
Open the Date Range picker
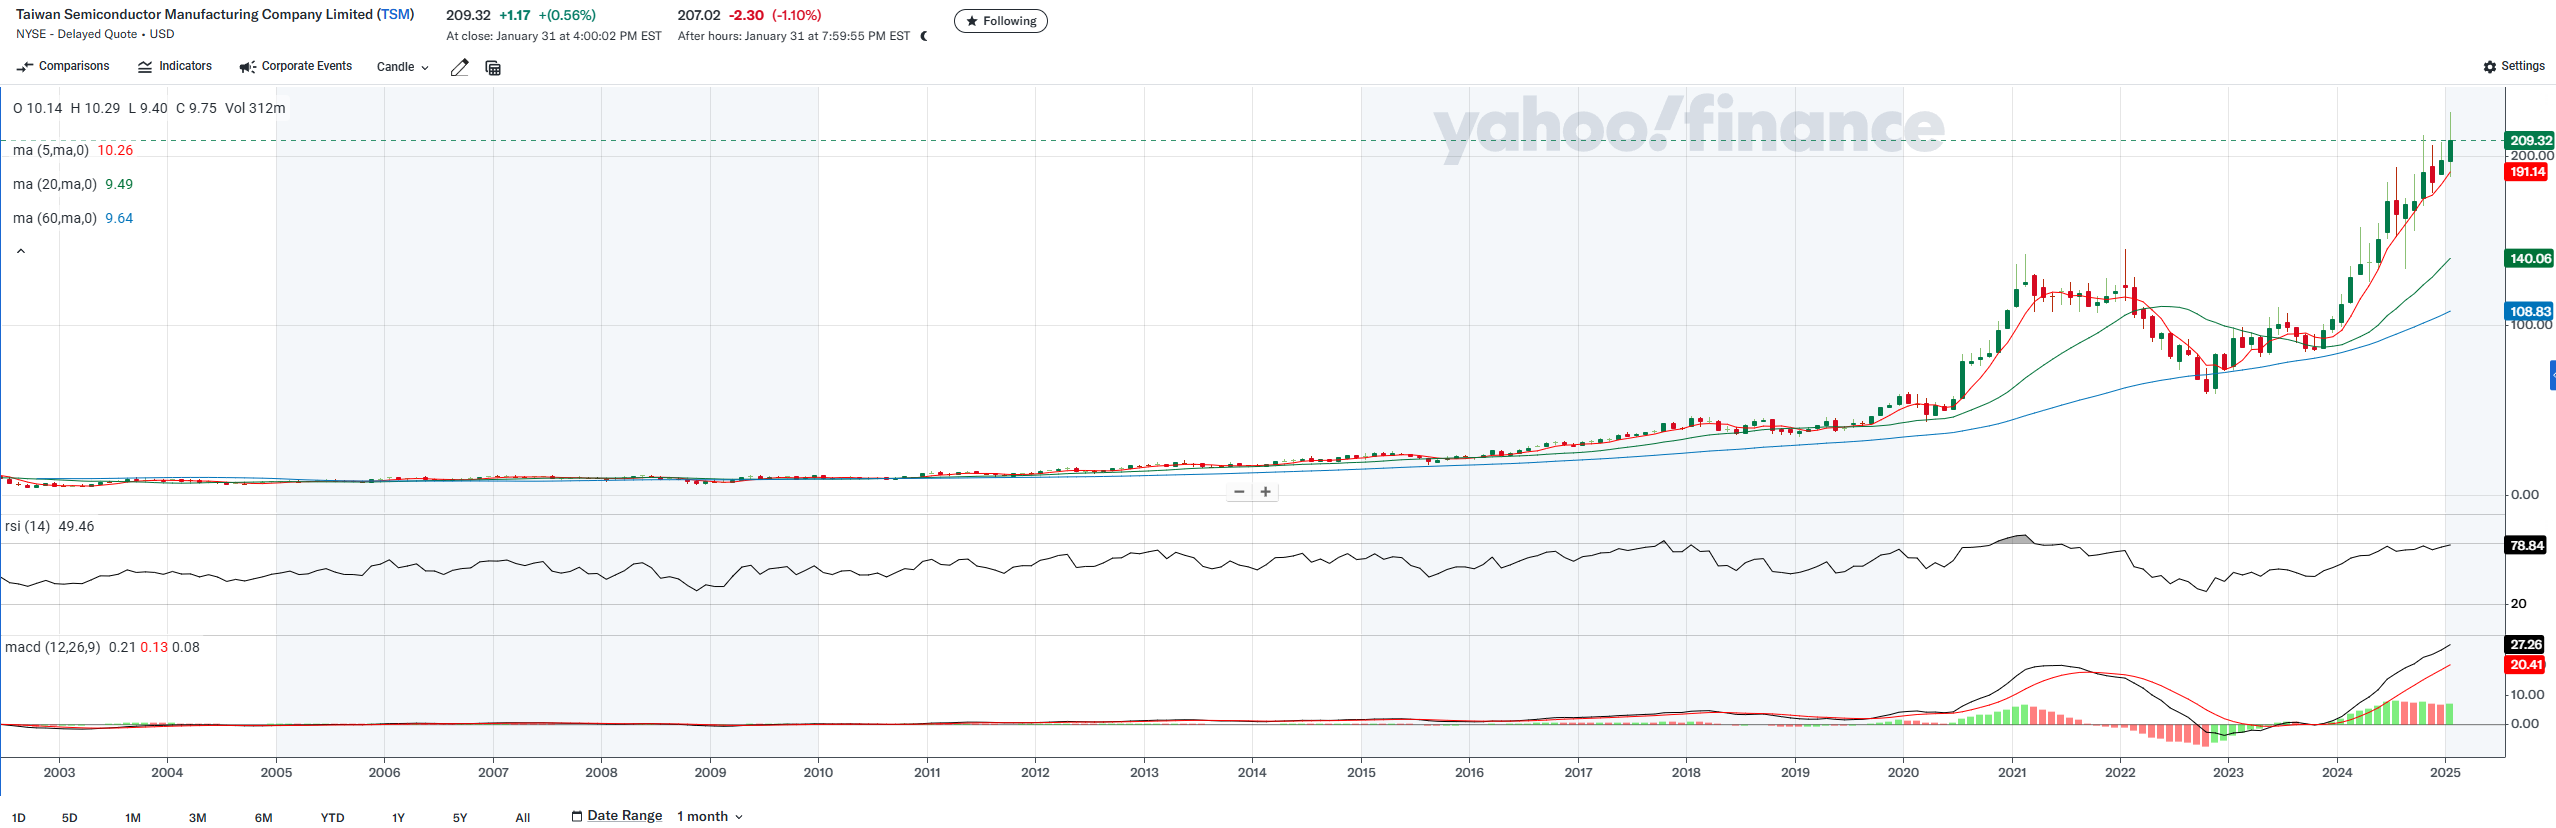(617, 816)
